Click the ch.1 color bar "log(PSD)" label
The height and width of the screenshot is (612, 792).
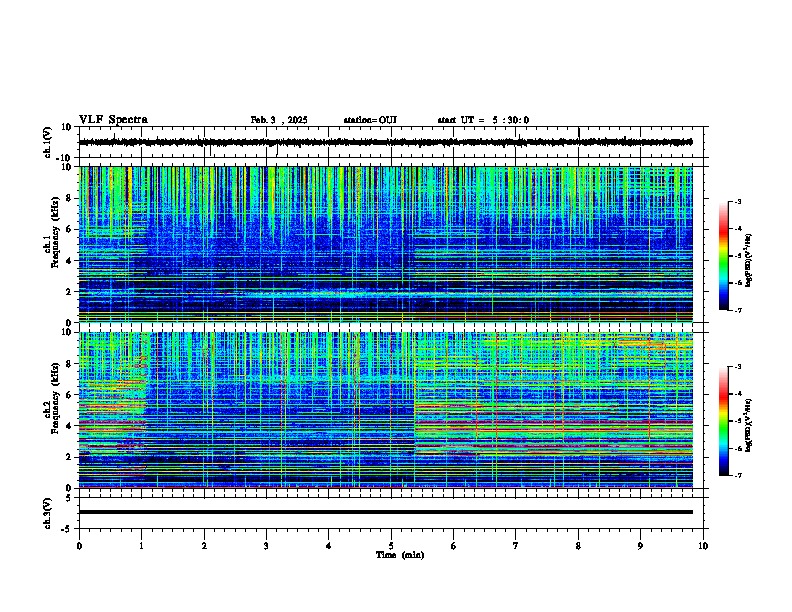pyautogui.click(x=749, y=260)
